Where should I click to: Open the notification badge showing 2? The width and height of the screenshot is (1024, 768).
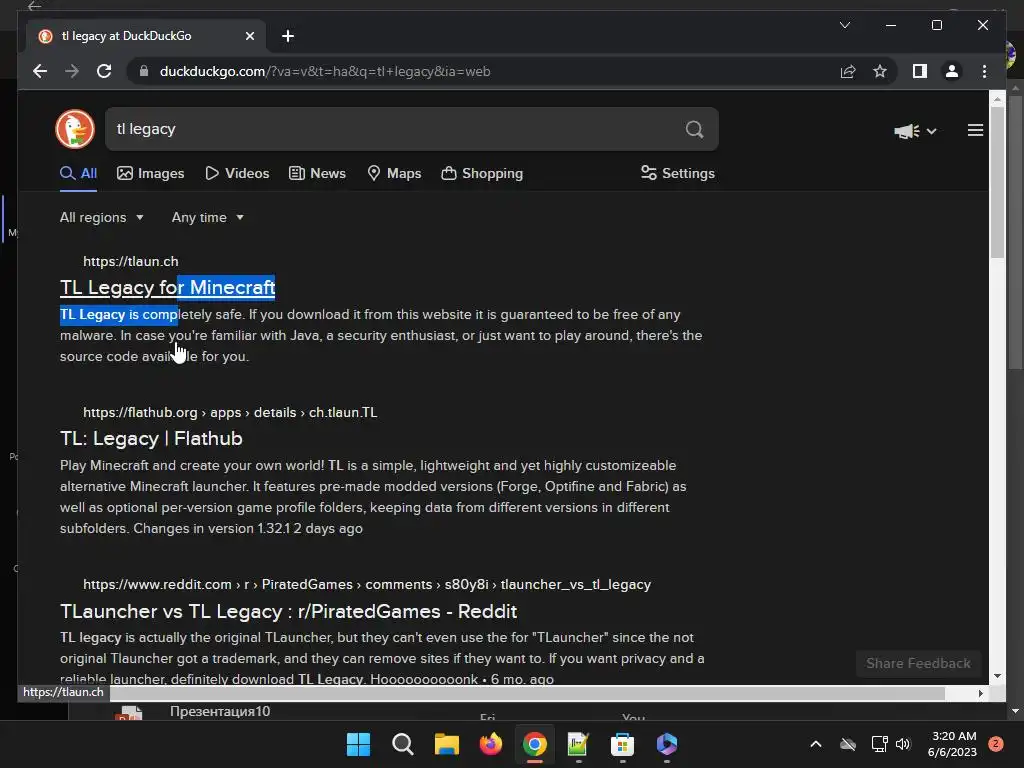pyautogui.click(x=995, y=744)
